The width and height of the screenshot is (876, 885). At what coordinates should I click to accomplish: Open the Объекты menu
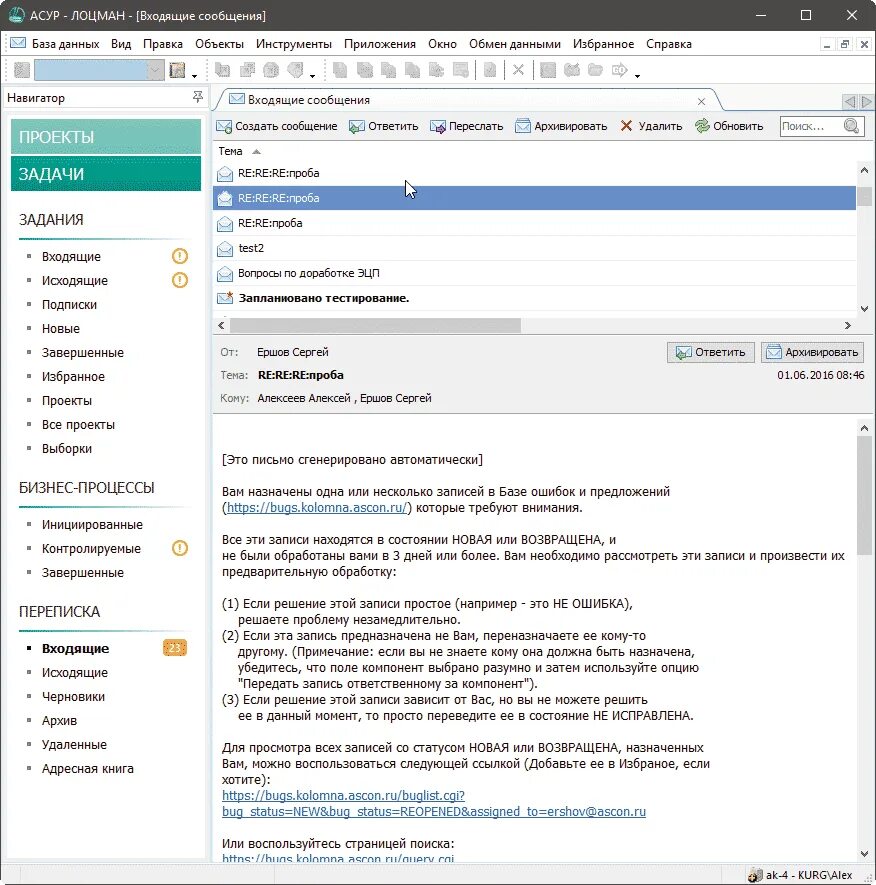(x=219, y=44)
